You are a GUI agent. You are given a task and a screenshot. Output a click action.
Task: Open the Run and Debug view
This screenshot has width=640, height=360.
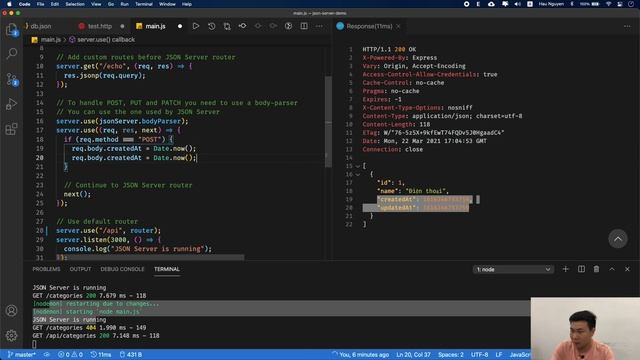pos(11,104)
